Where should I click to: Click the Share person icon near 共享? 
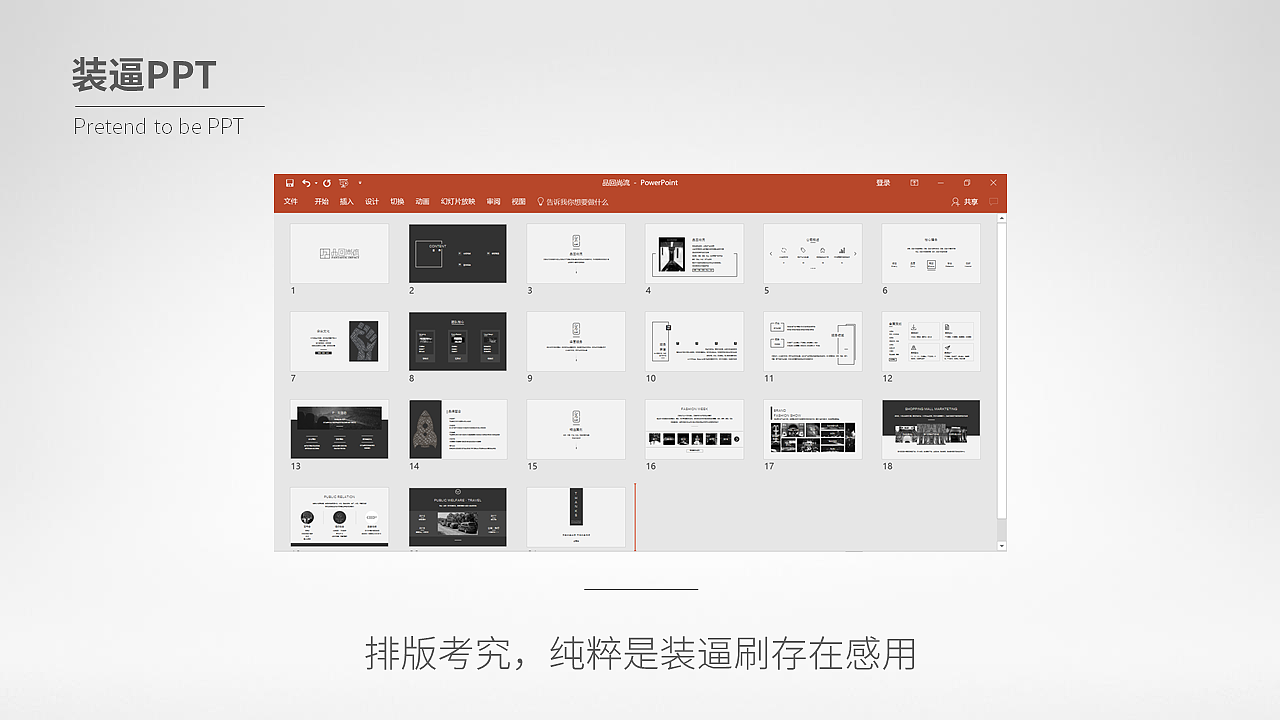(955, 201)
